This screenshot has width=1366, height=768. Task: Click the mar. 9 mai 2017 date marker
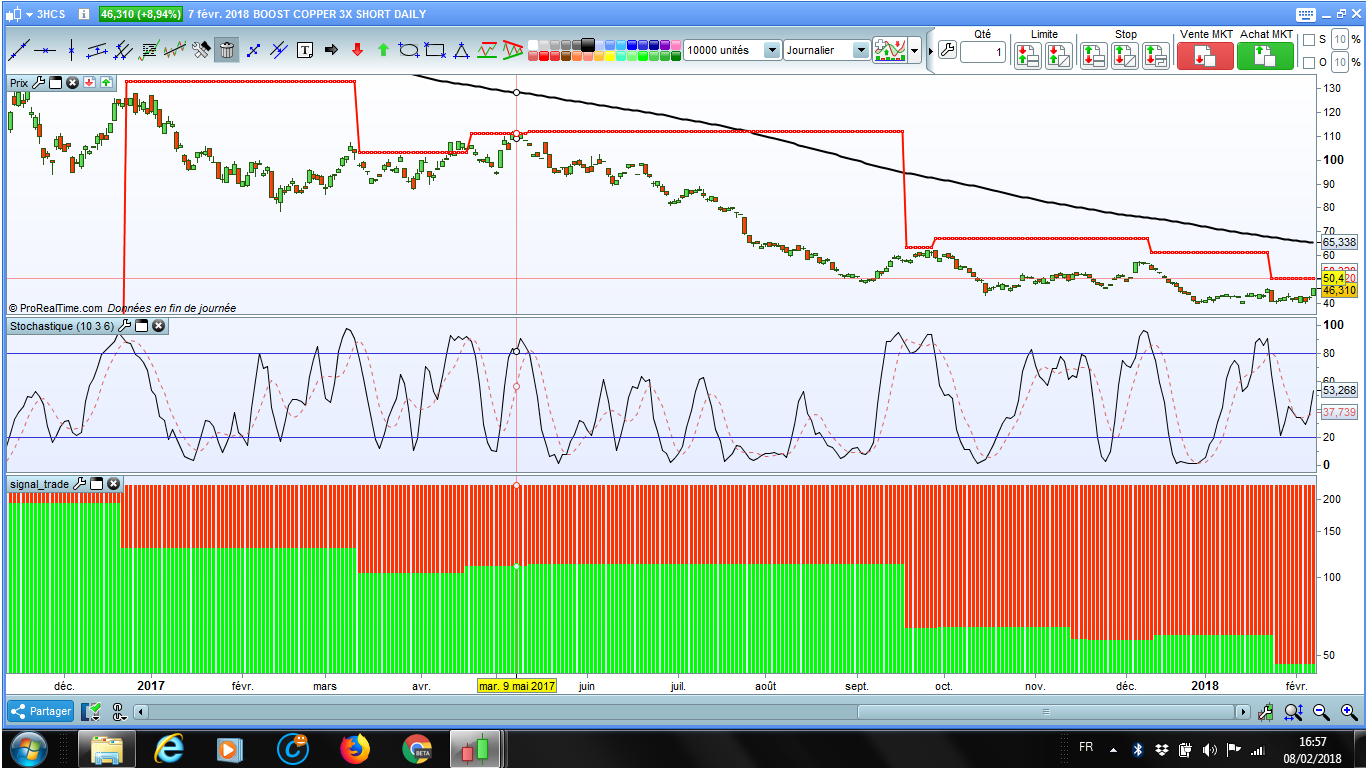[516, 686]
